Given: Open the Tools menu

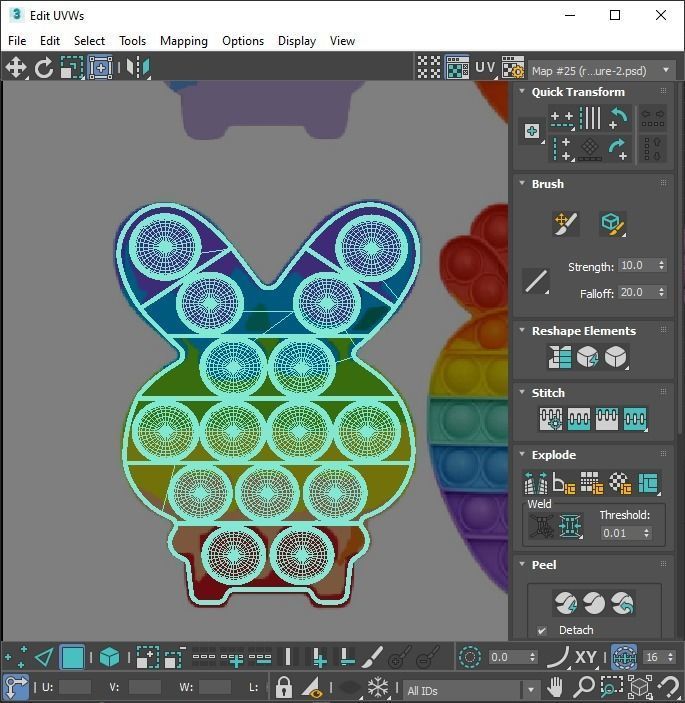Looking at the screenshot, I should point(132,41).
